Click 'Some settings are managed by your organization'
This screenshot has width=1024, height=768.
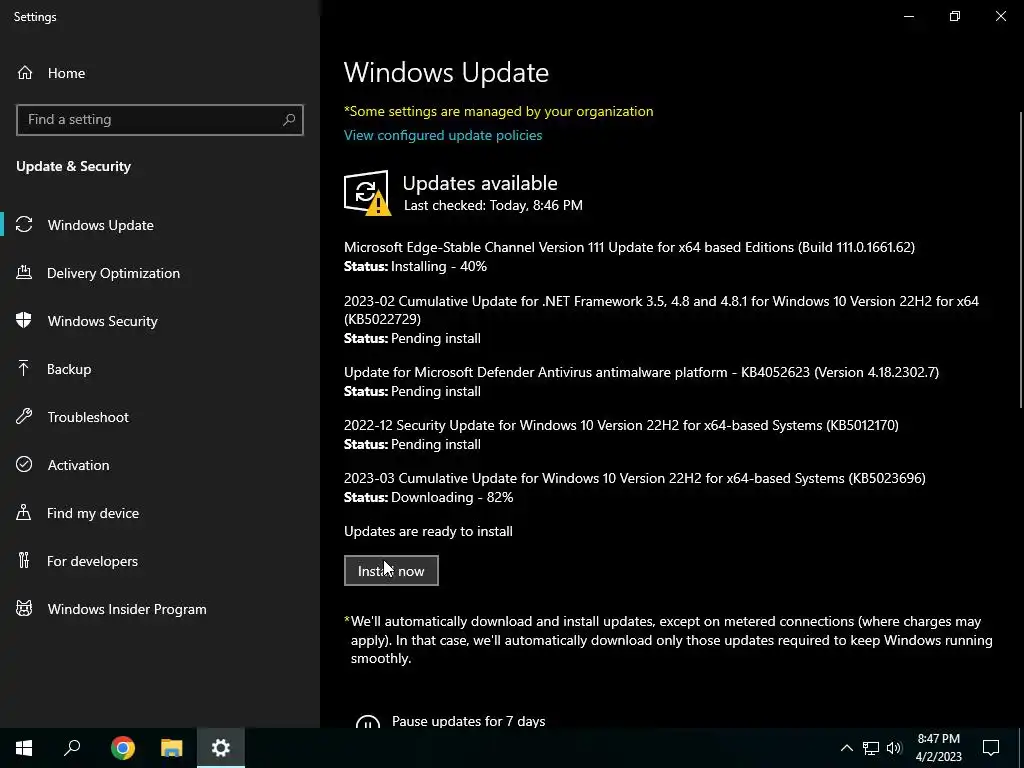click(498, 111)
